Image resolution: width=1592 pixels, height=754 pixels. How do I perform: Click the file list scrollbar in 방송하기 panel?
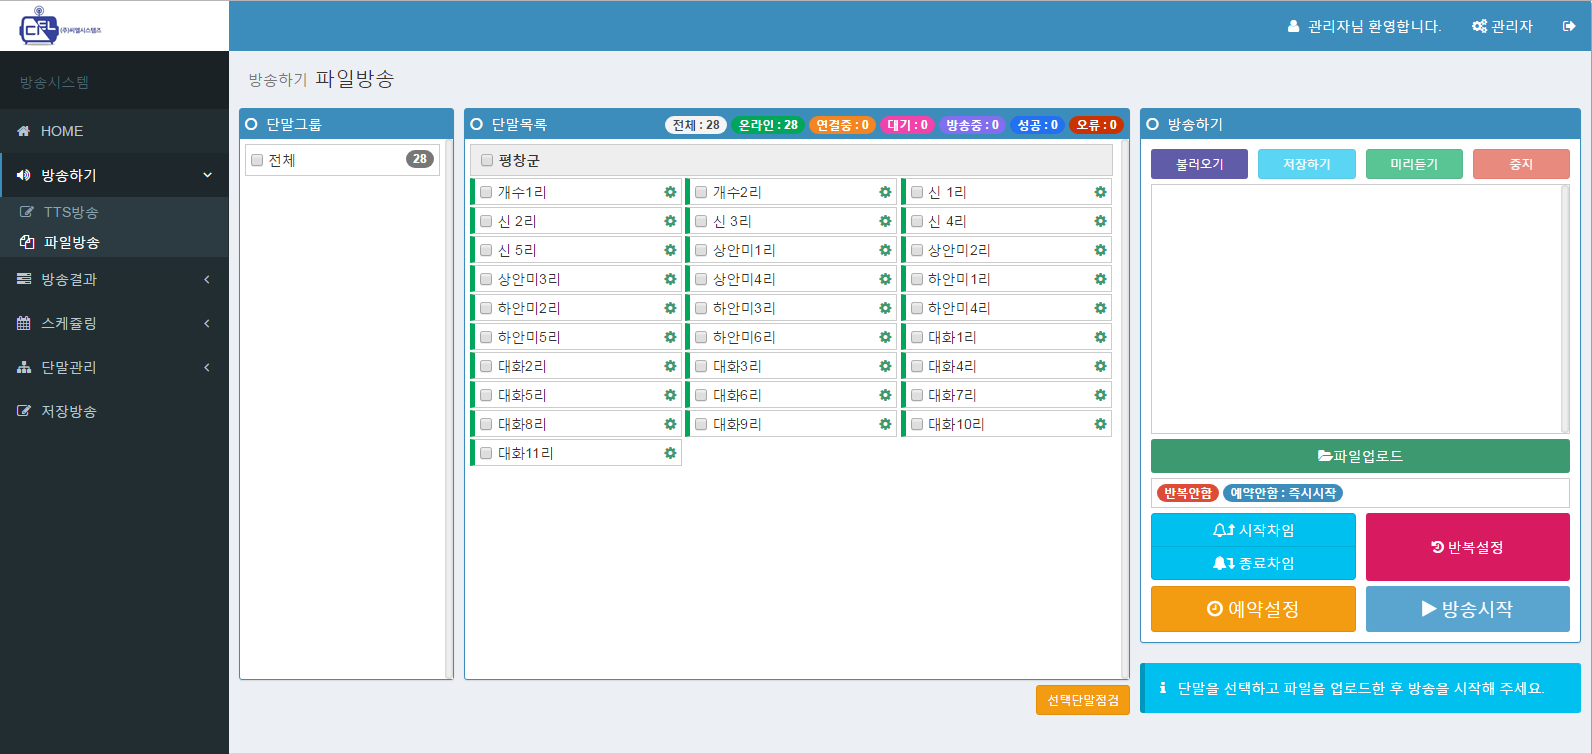[x=1565, y=308]
